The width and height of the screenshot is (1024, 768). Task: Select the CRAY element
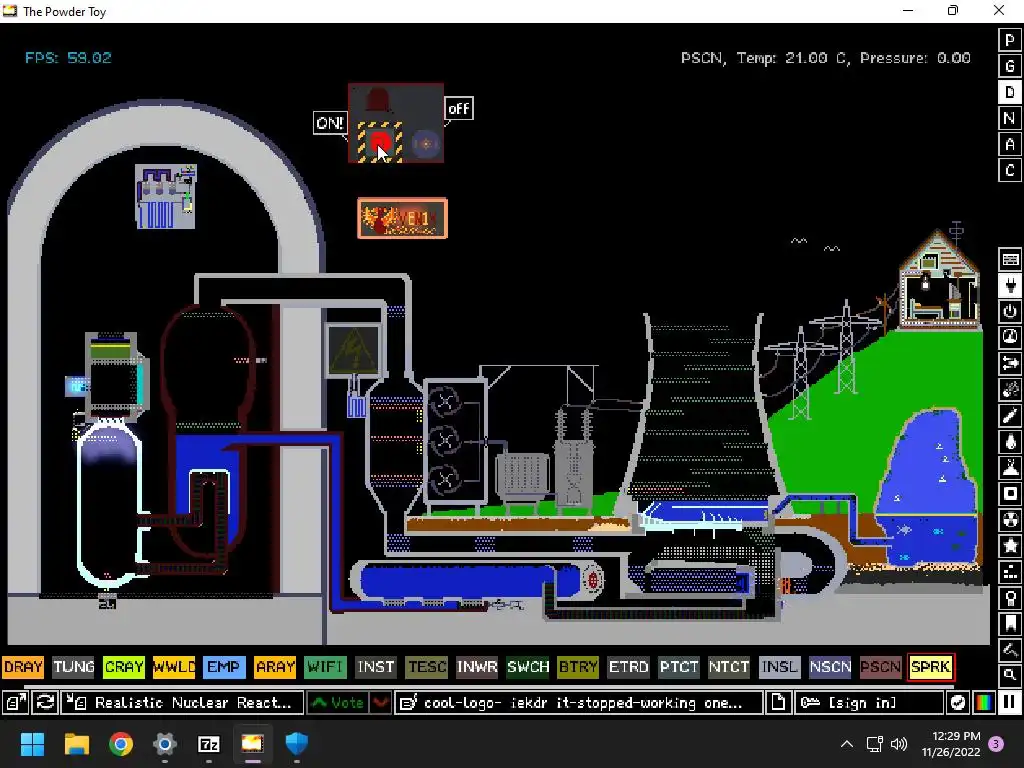coord(123,667)
